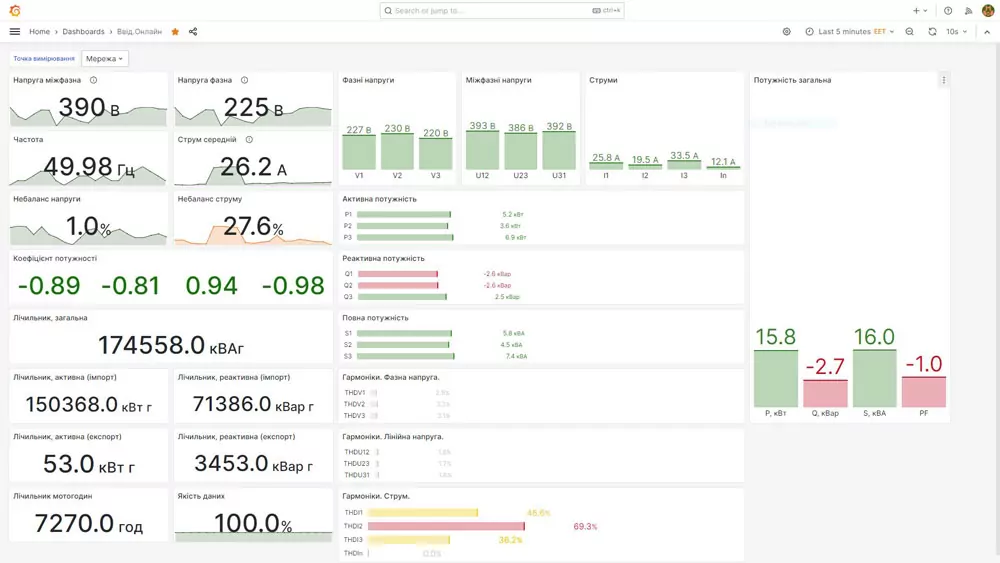Viewport: 1000px width, 563px height.
Task: Click the V2 230 В bar
Action: coord(397,152)
